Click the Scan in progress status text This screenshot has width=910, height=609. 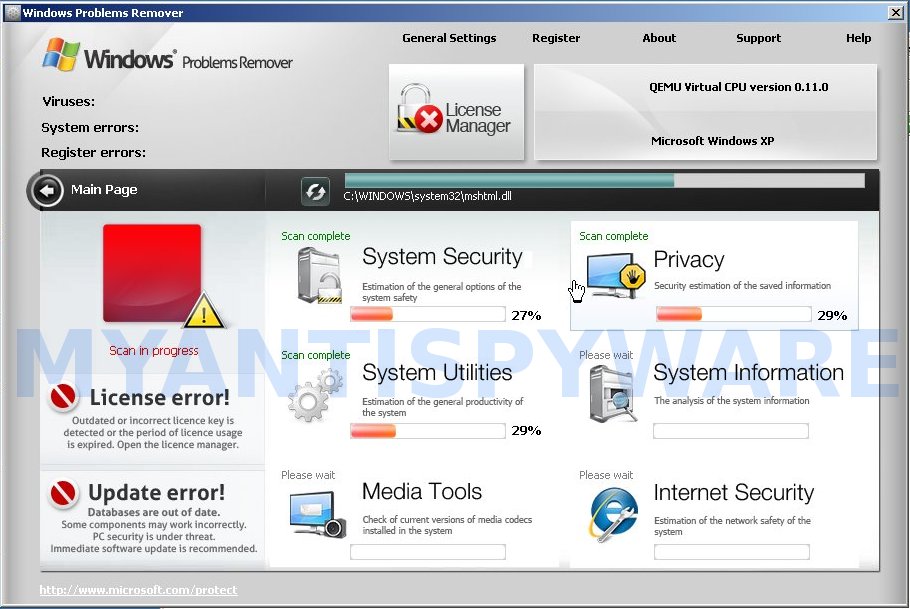point(154,351)
